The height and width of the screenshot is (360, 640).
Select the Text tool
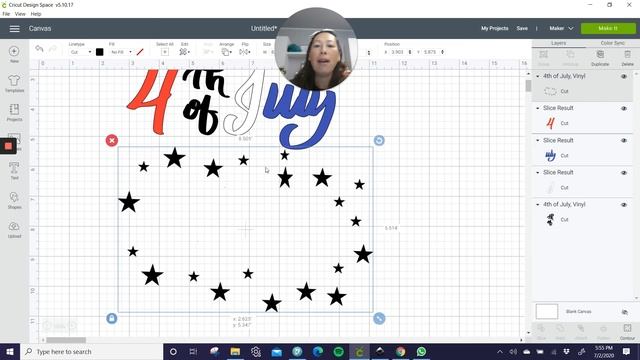[14, 168]
